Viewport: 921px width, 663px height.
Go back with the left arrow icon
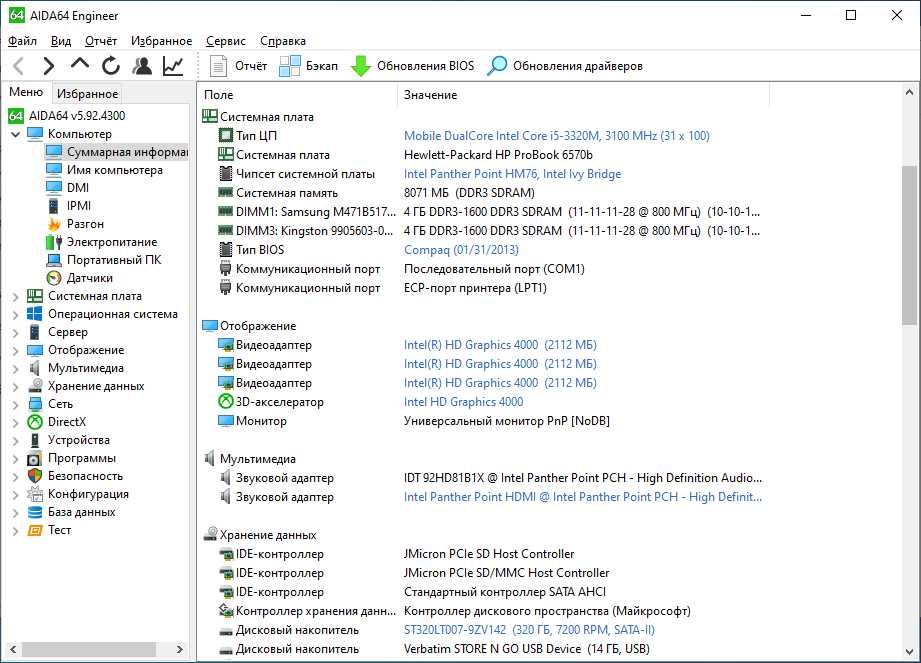click(x=19, y=66)
